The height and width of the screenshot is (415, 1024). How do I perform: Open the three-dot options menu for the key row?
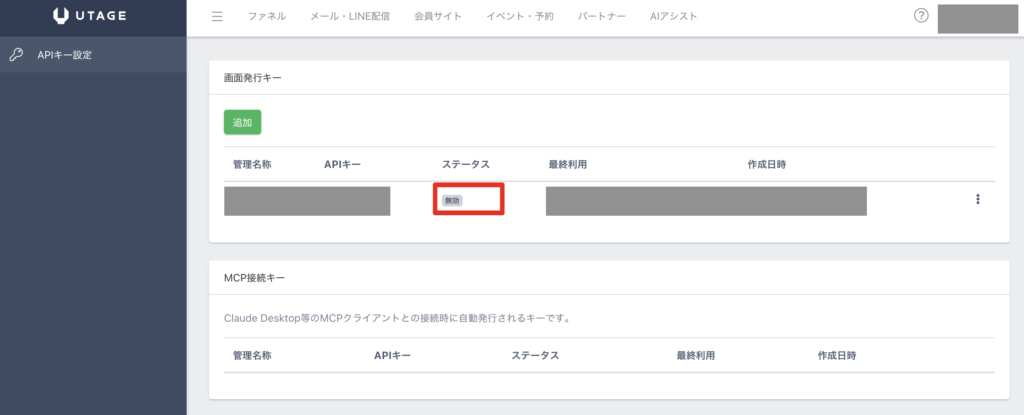(977, 199)
